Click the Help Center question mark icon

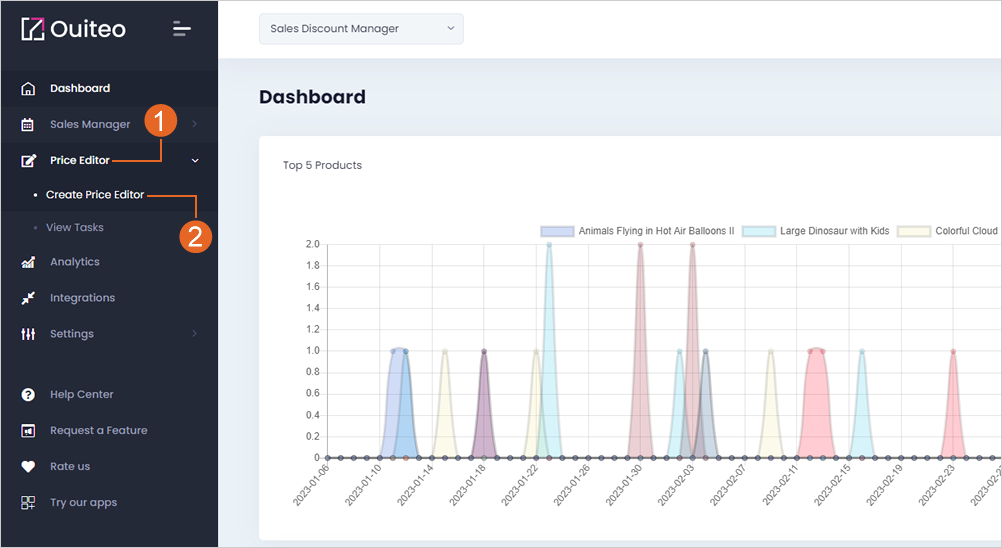pyautogui.click(x=28, y=395)
